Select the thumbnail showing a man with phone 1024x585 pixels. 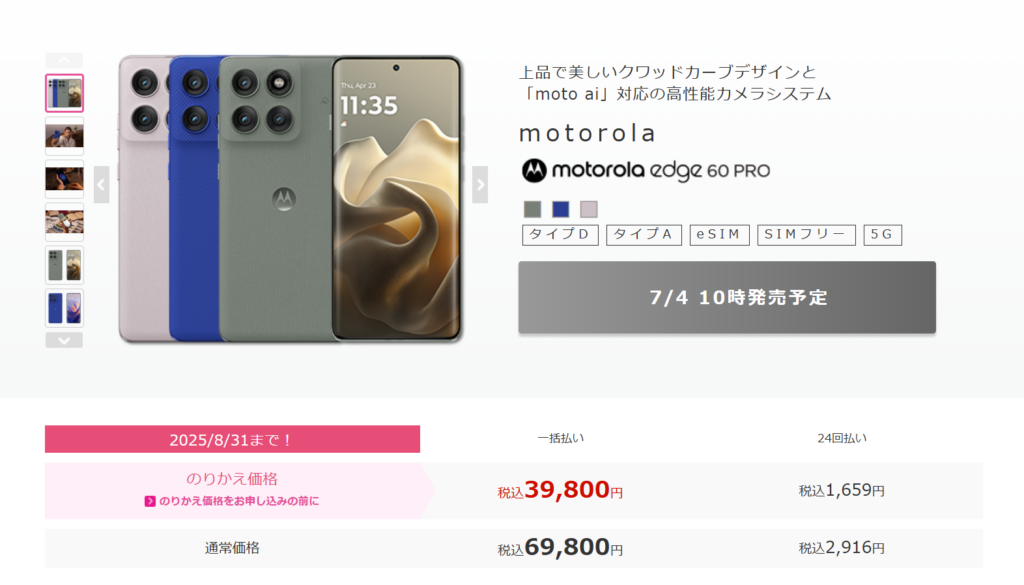(65, 136)
